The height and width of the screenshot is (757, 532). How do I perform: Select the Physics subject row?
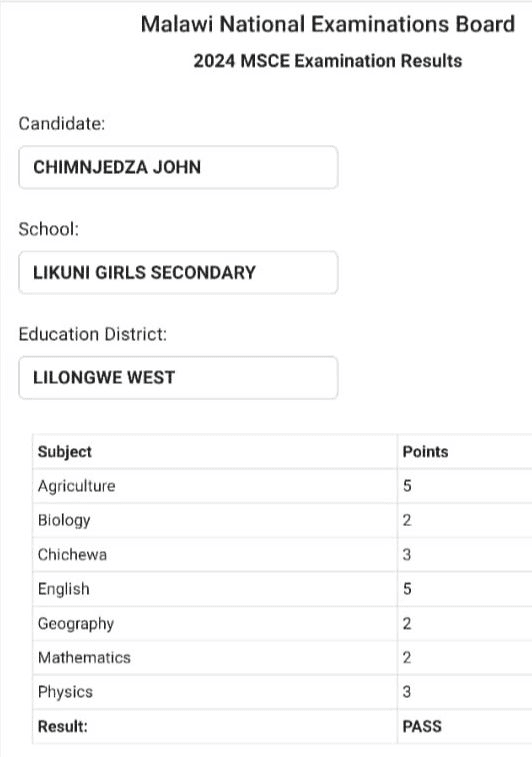pos(282,692)
